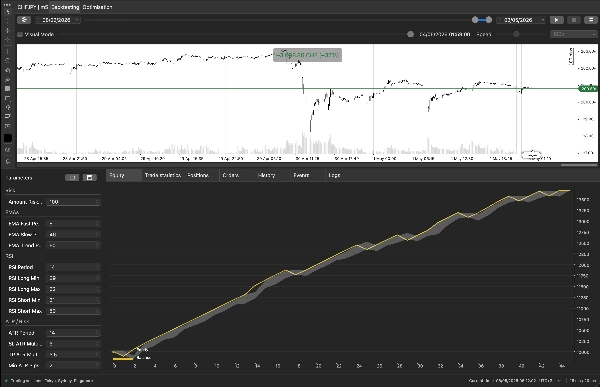Click the RSI group heading in Parameters
The width and height of the screenshot is (600, 387).
[x=10, y=256]
